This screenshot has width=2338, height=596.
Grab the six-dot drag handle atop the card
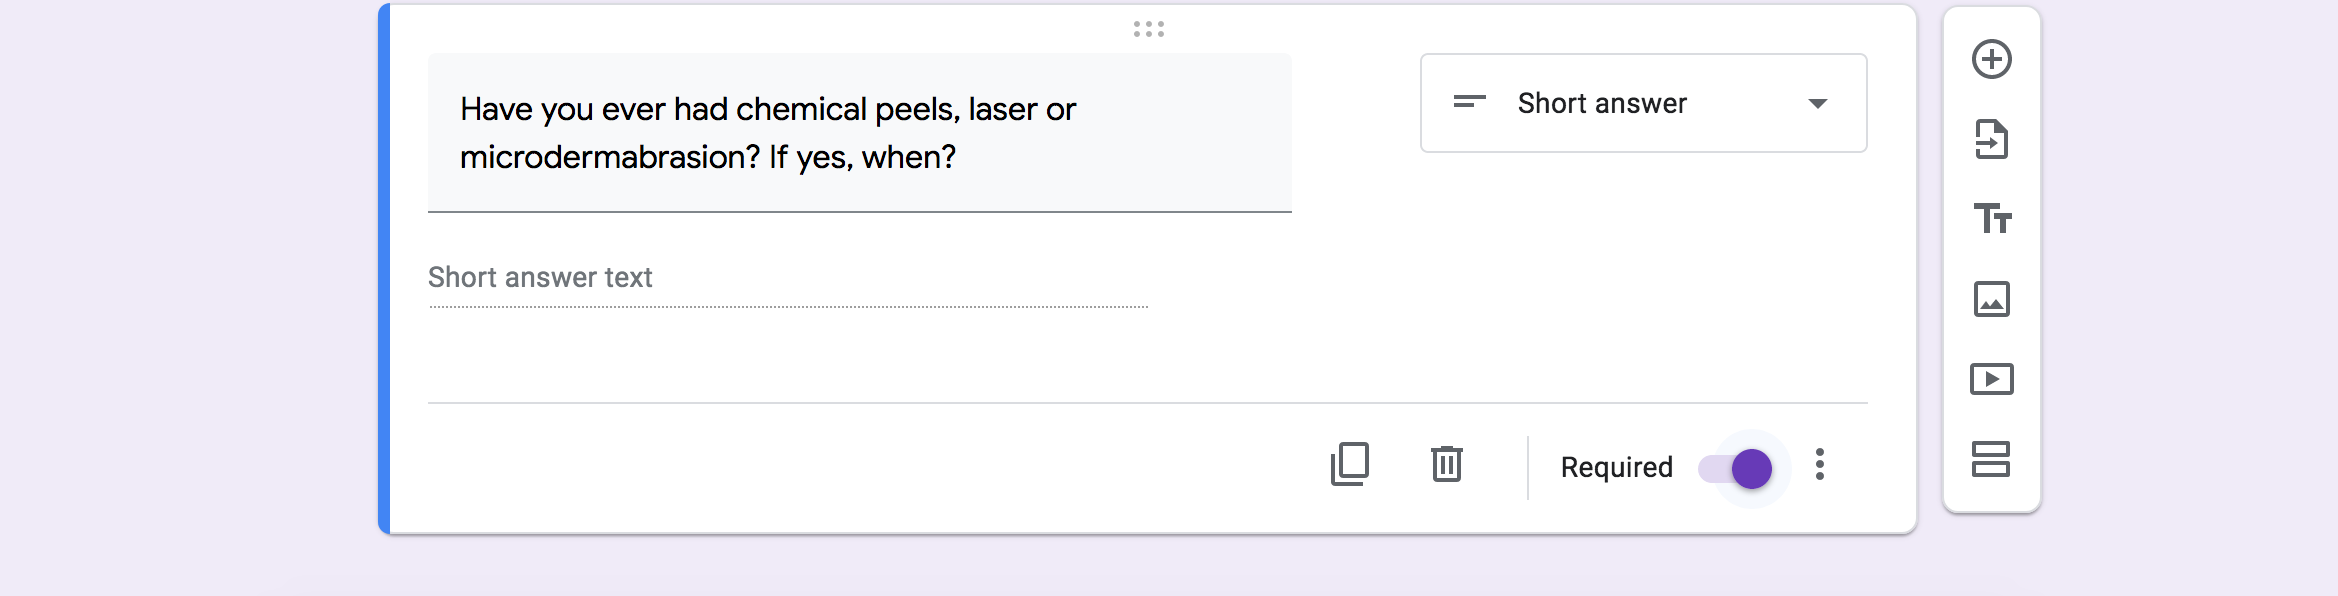pyautogui.click(x=1149, y=29)
